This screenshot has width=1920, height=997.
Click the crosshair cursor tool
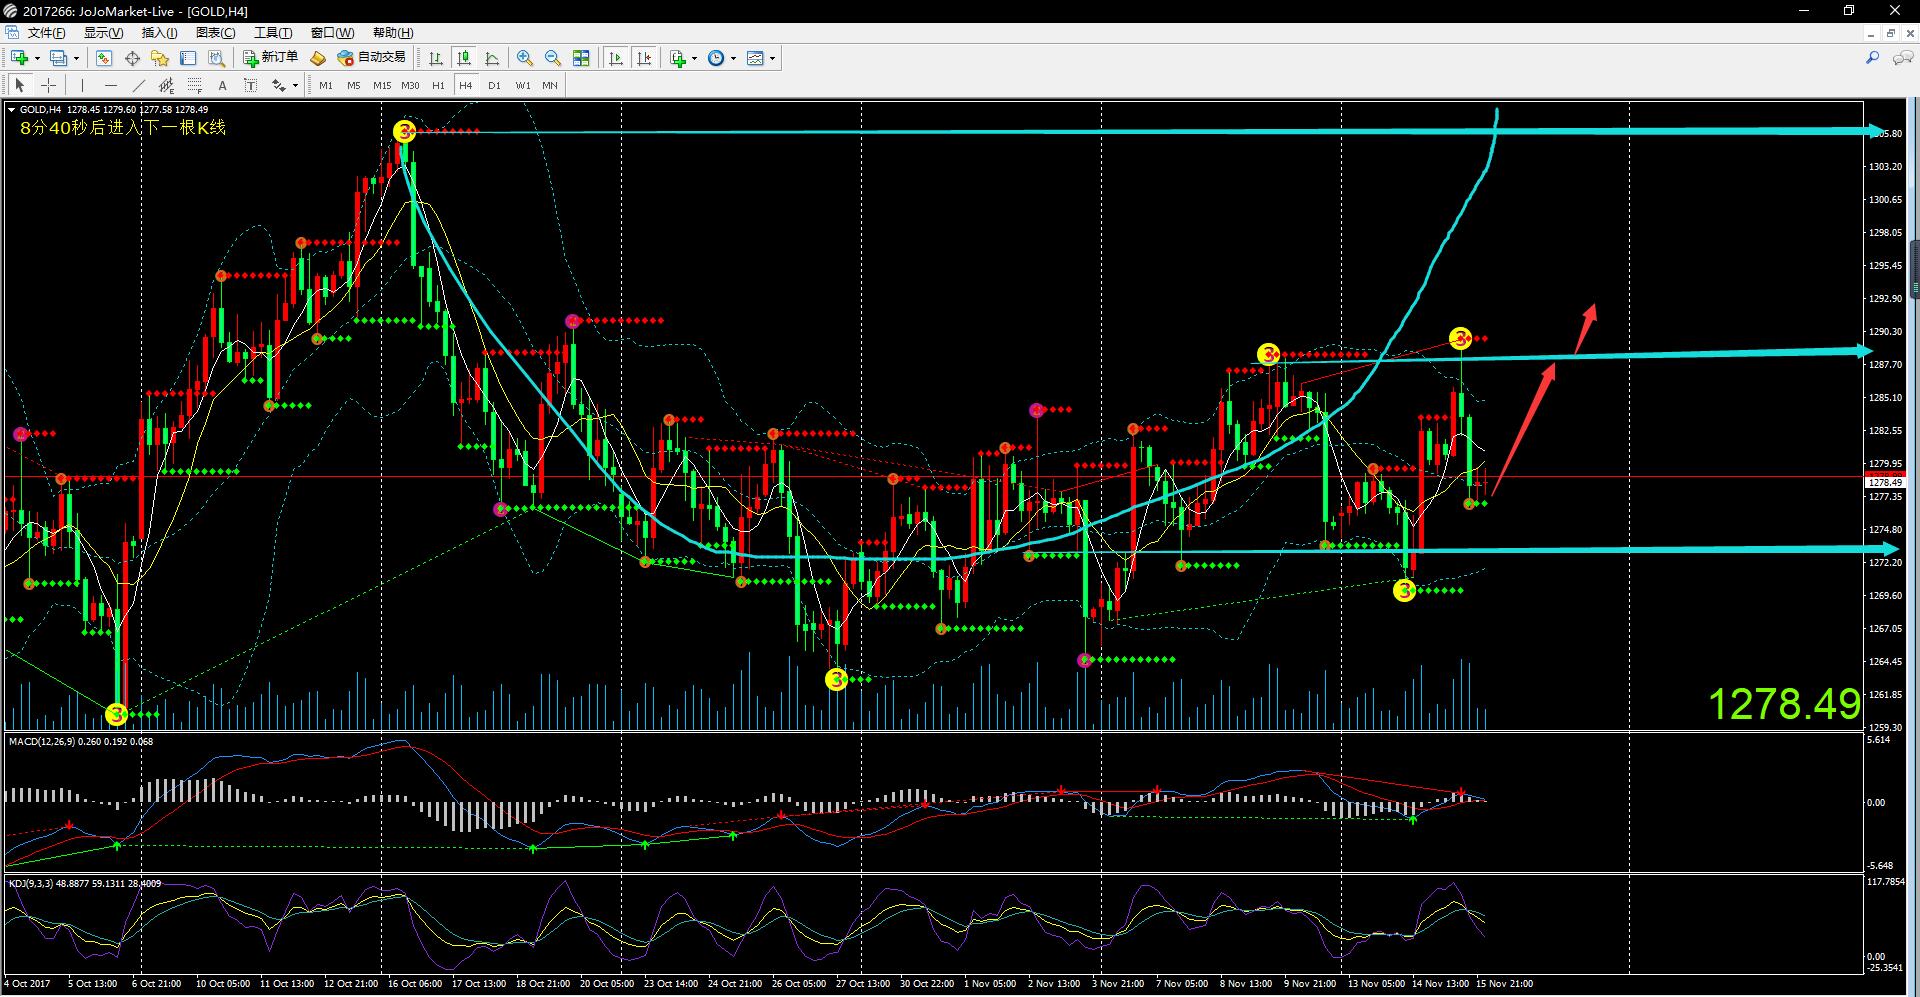(48, 86)
